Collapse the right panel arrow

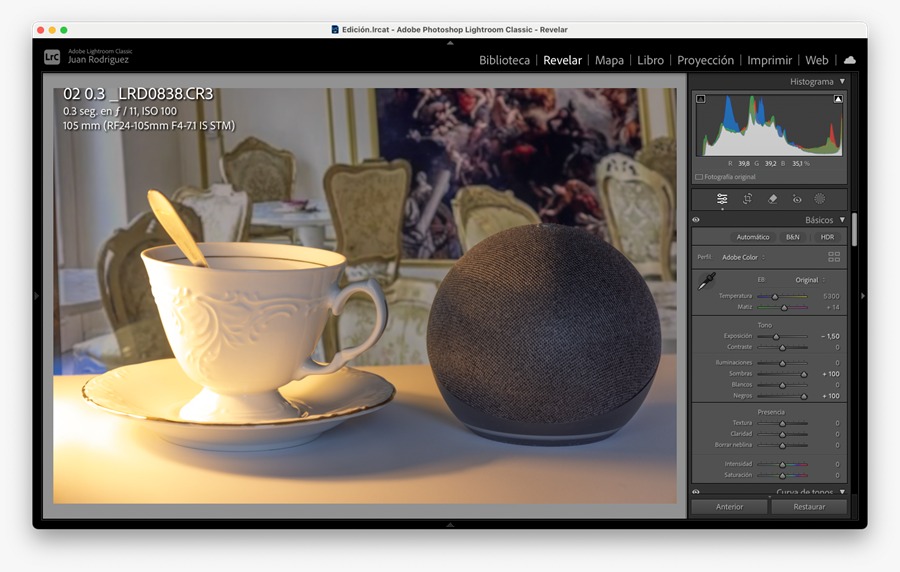[863, 296]
